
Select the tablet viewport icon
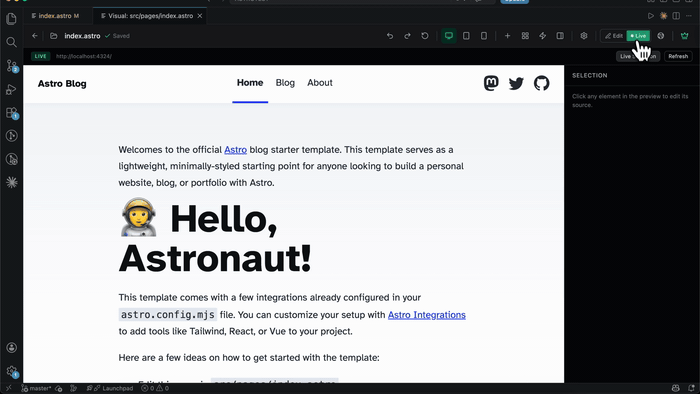pyautogui.click(x=466, y=36)
